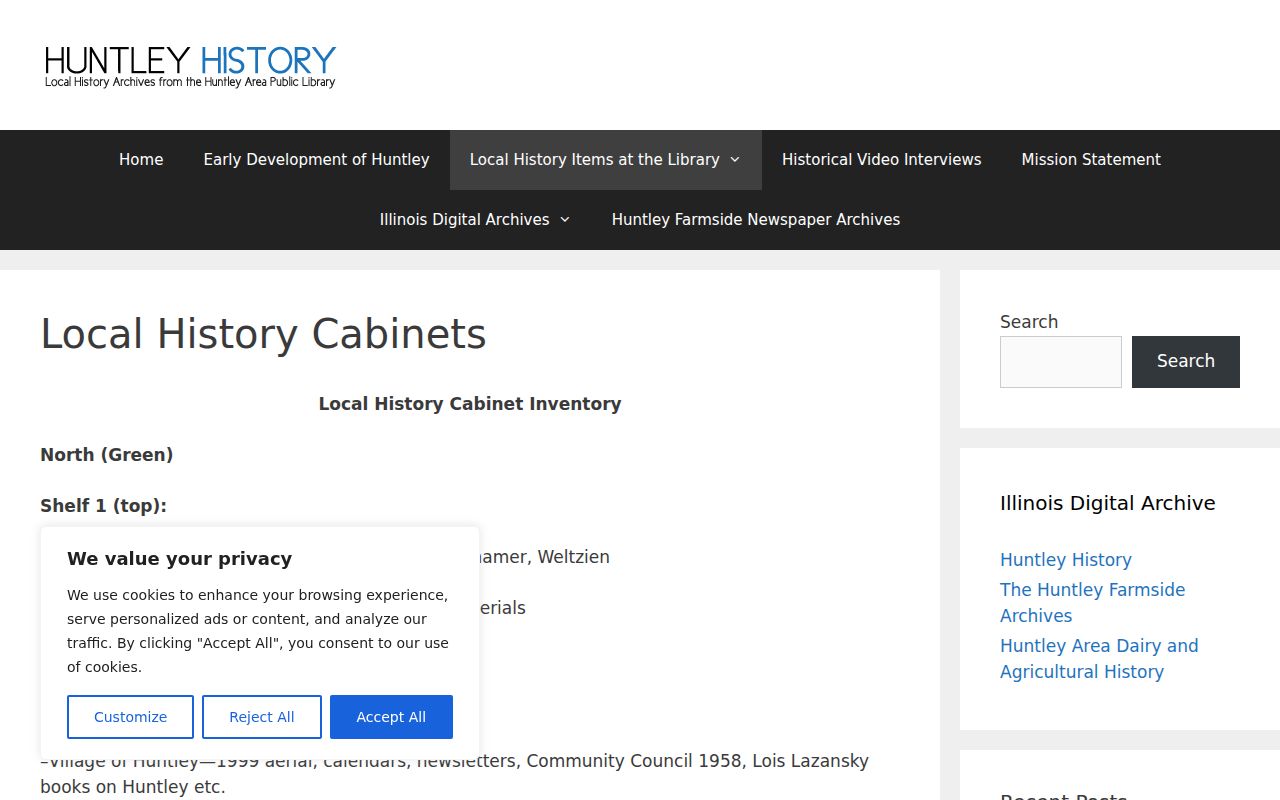Open Local History Items at the Library page
The width and height of the screenshot is (1280, 800).
pyautogui.click(x=594, y=160)
